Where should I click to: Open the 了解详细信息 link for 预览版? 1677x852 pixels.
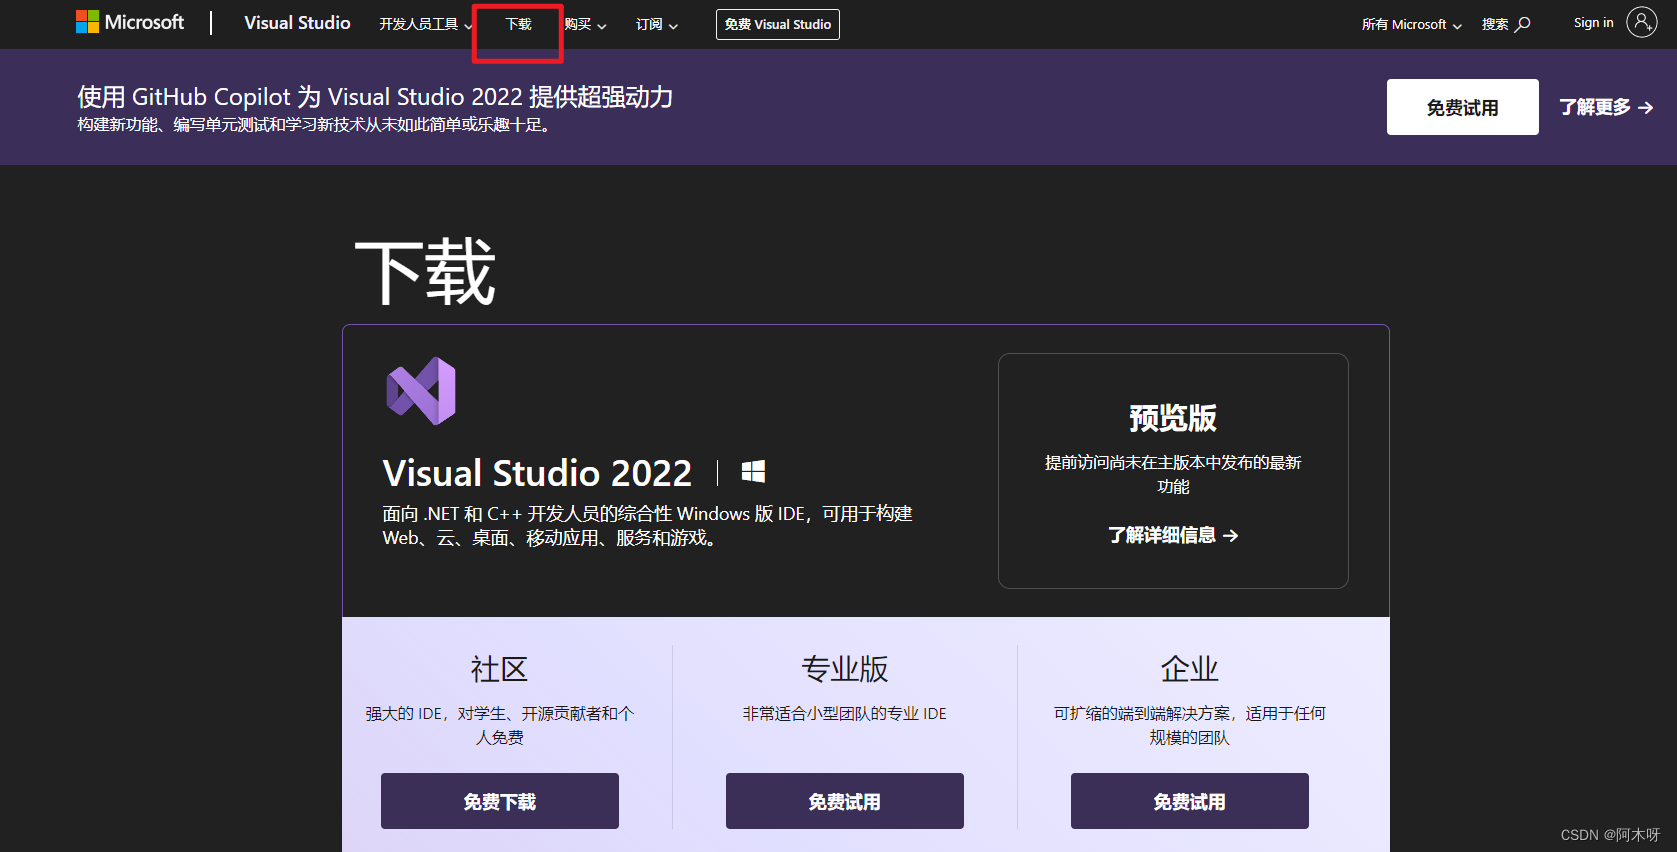(x=1173, y=535)
